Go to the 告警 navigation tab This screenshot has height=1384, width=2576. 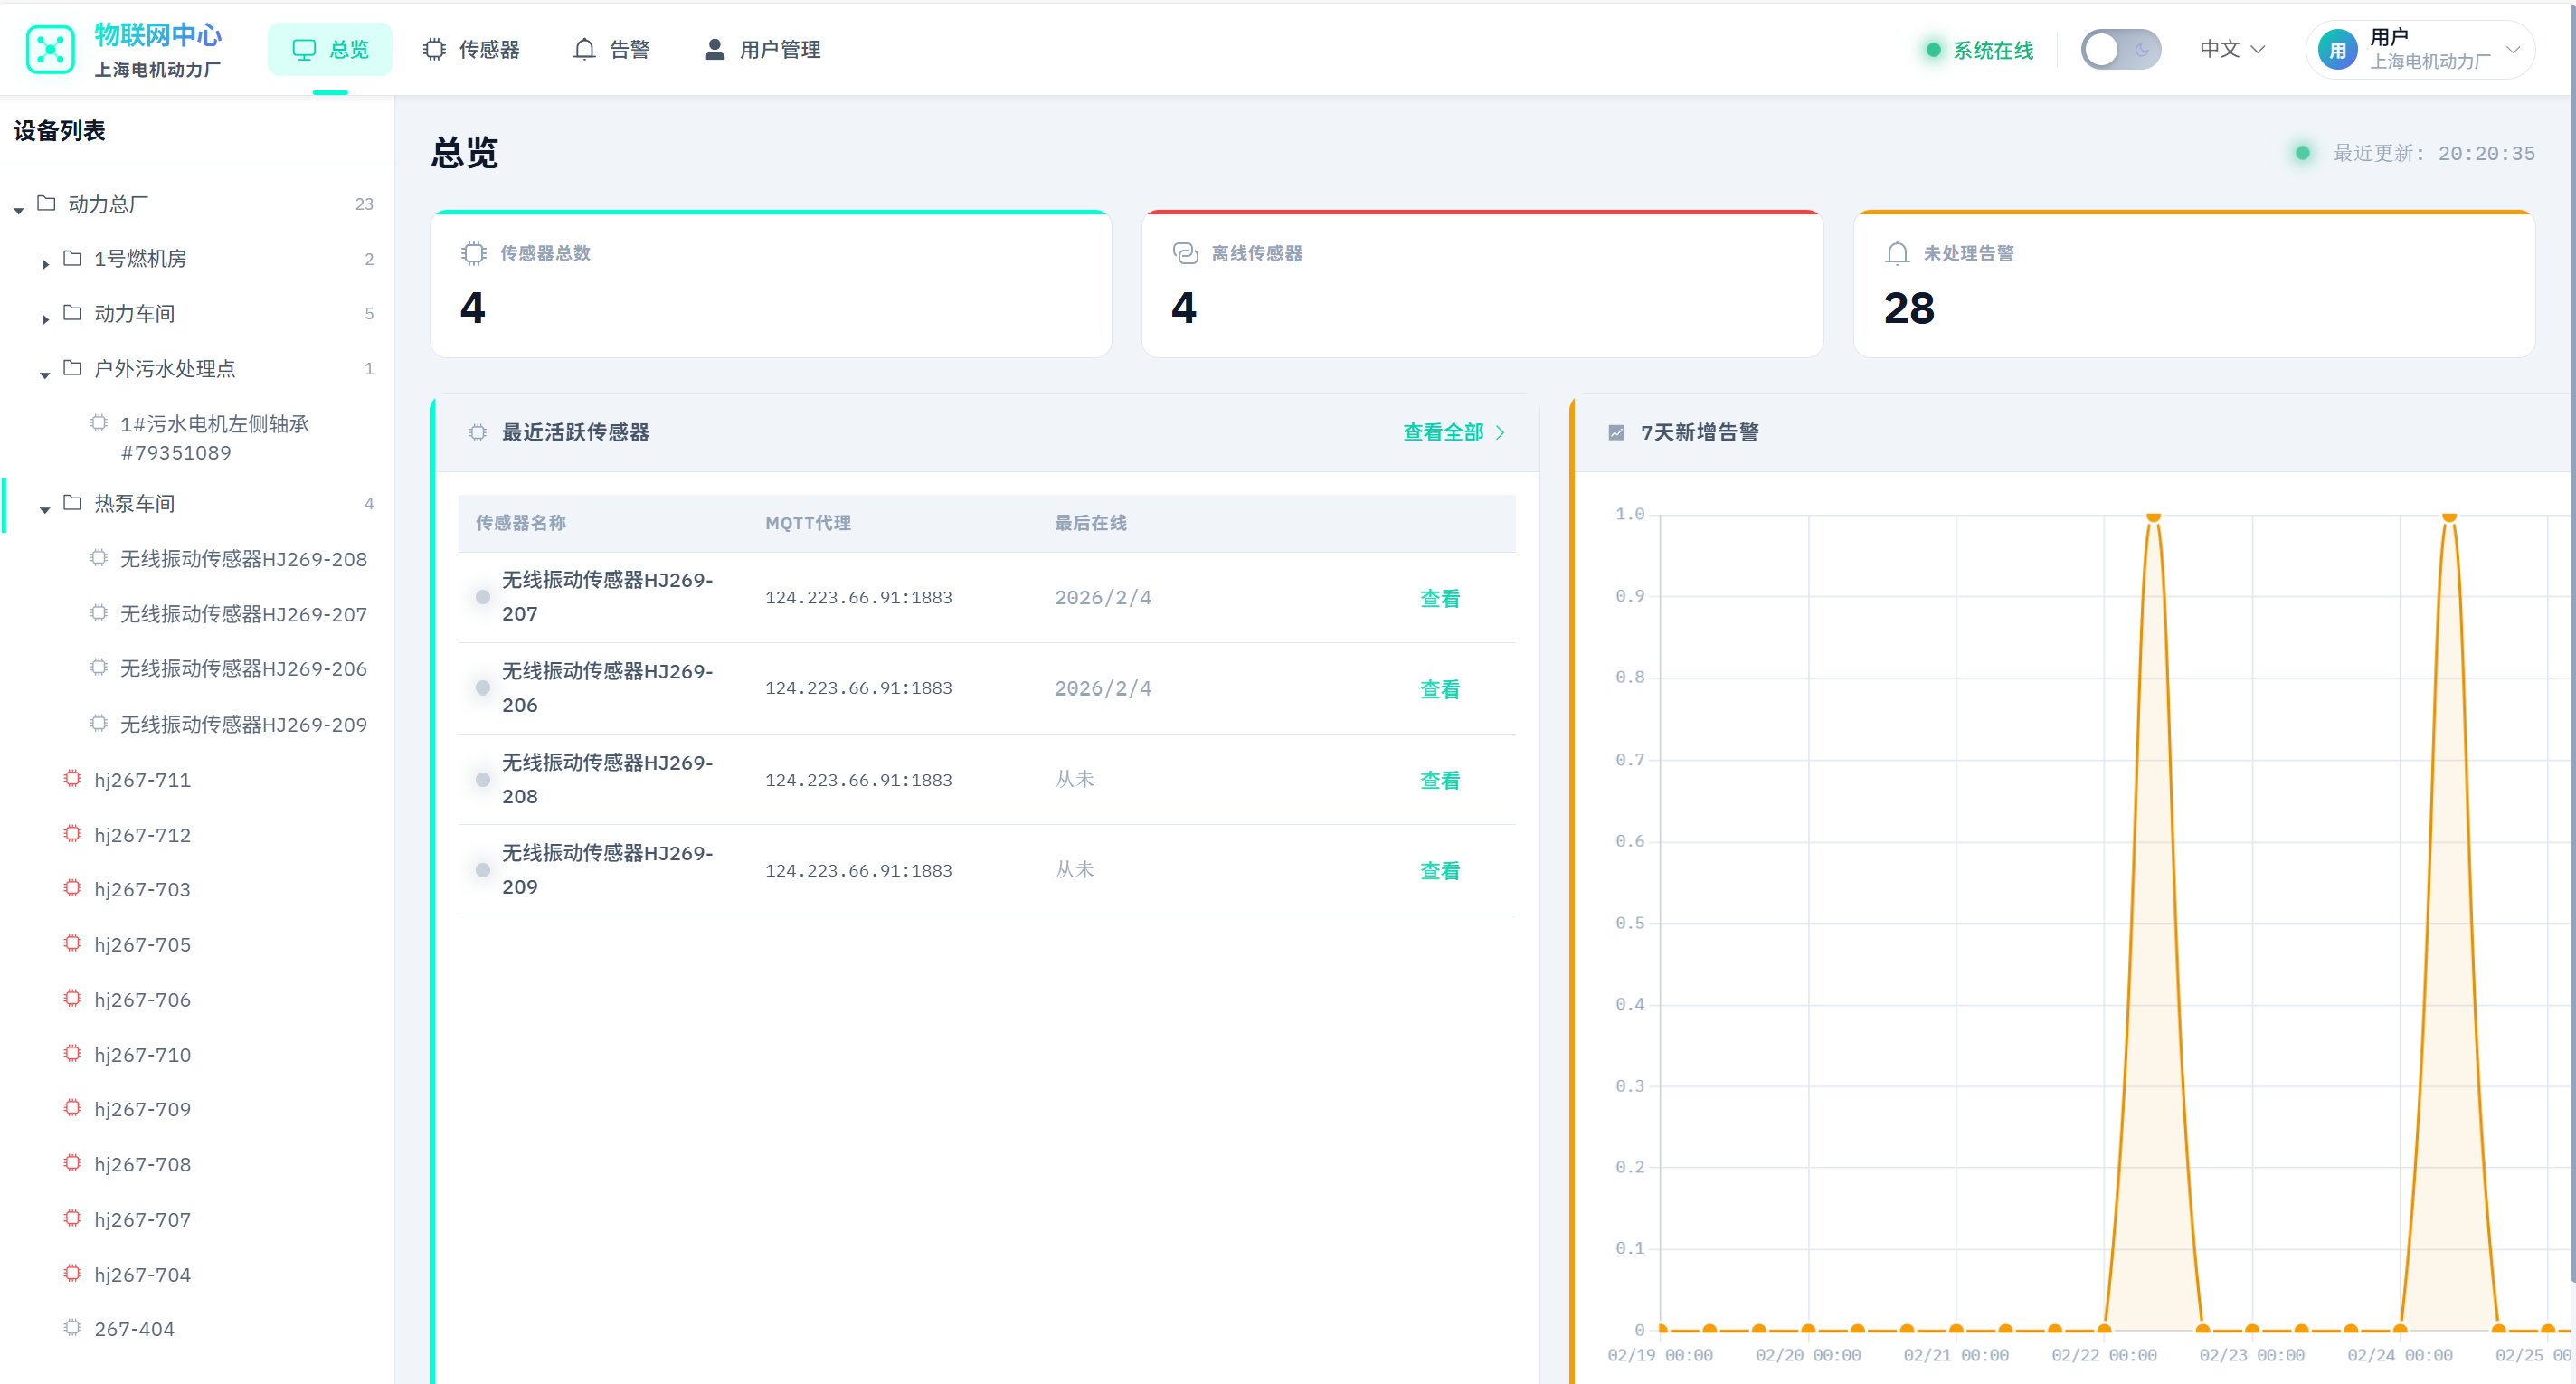pos(612,49)
